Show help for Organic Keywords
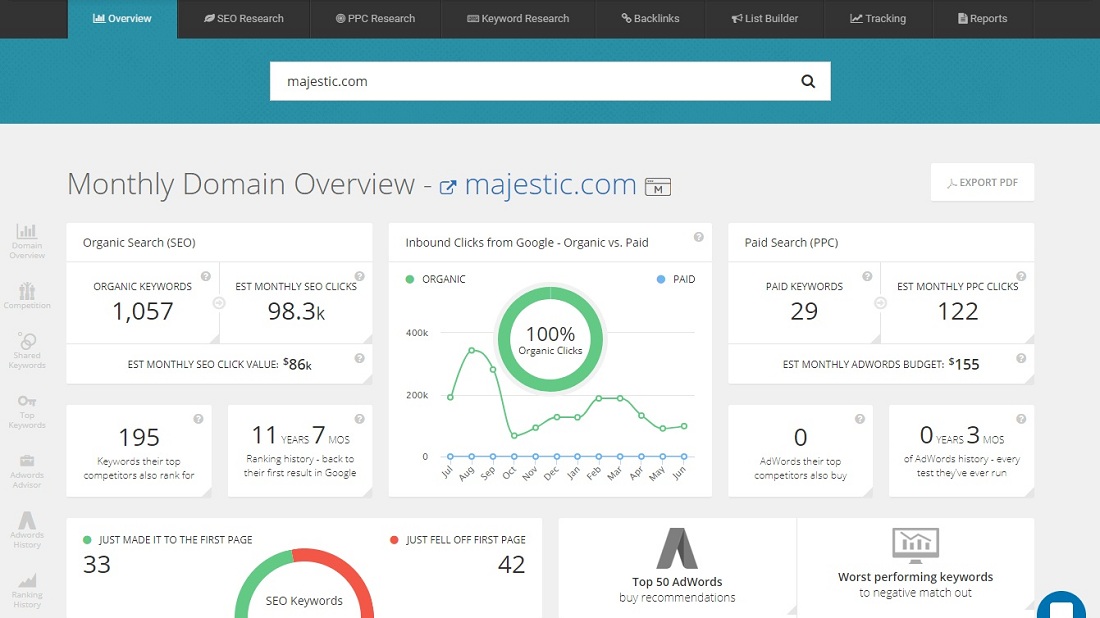This screenshot has width=1100, height=618. [206, 276]
